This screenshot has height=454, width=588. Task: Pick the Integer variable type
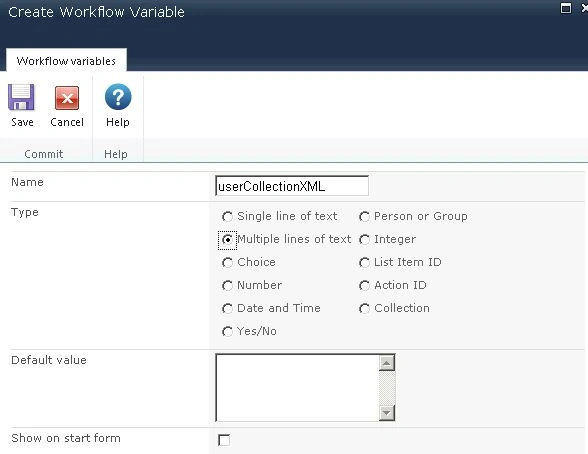pos(364,240)
